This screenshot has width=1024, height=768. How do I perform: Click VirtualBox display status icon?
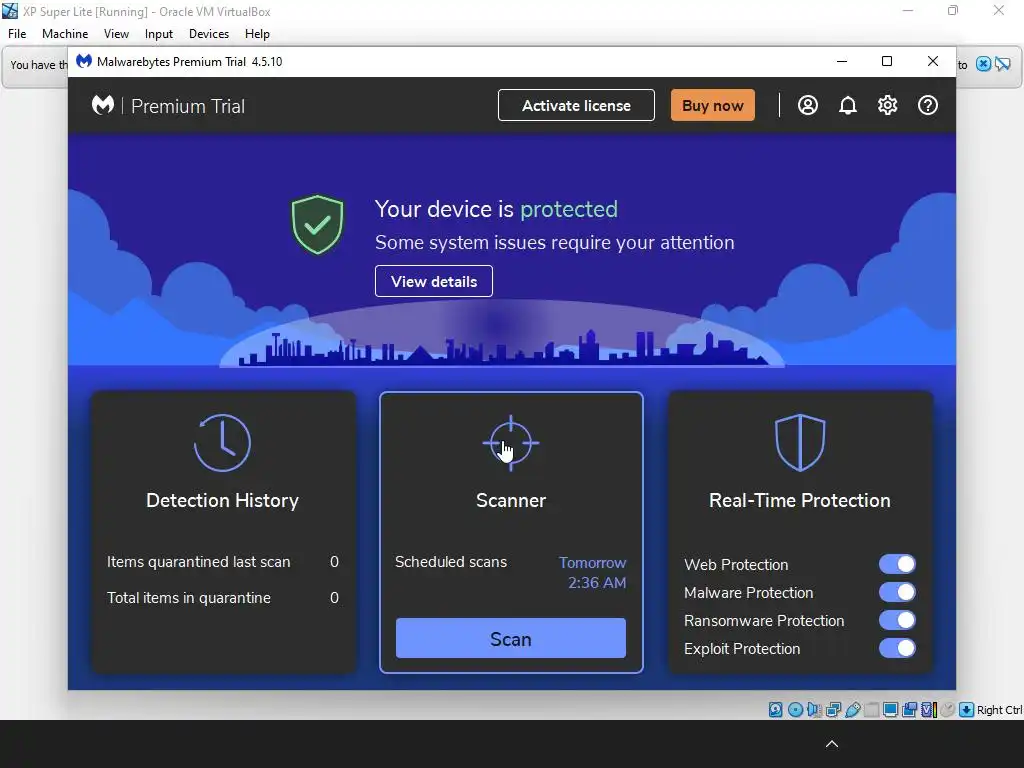890,710
